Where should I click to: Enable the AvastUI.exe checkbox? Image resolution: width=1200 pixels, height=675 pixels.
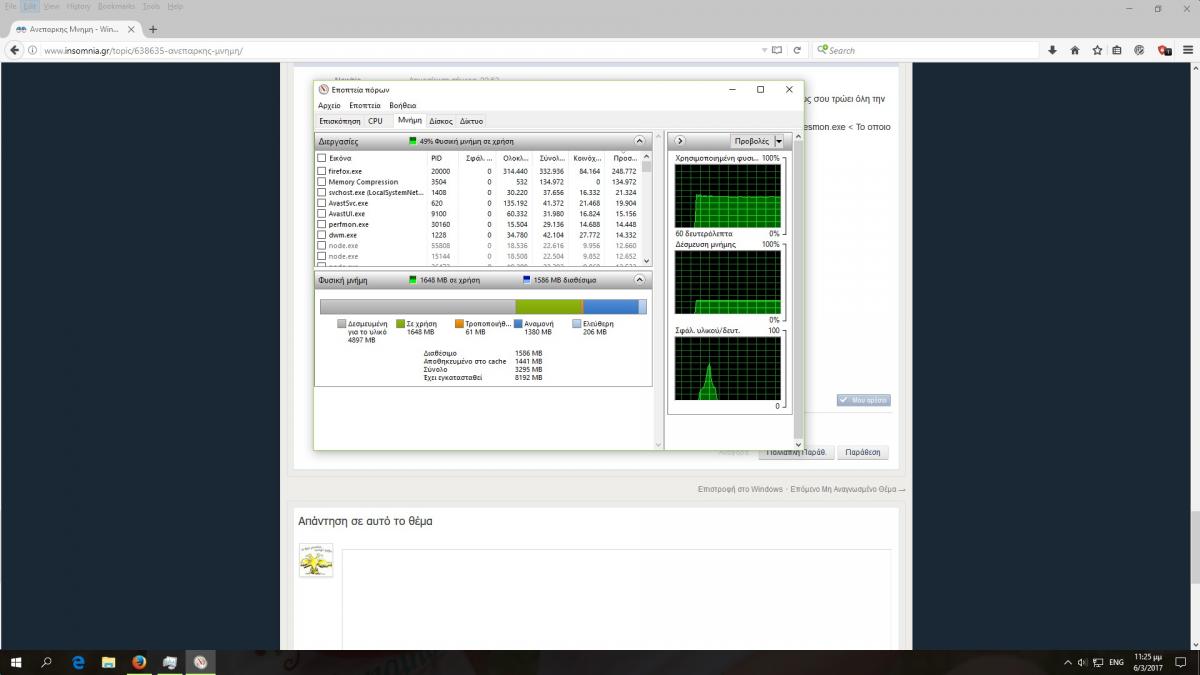click(x=322, y=213)
